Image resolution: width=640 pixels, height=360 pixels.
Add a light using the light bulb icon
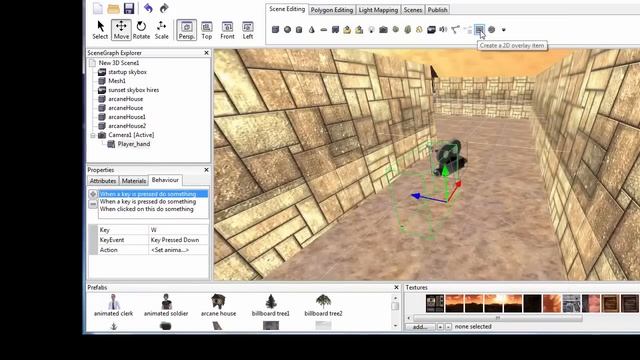point(371,29)
